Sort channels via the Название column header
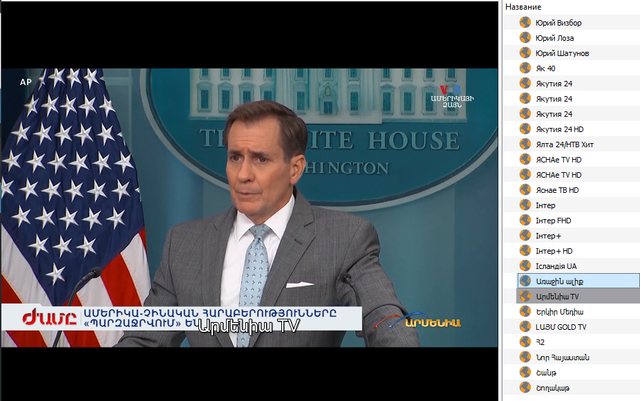The image size is (640, 401). (x=523, y=7)
